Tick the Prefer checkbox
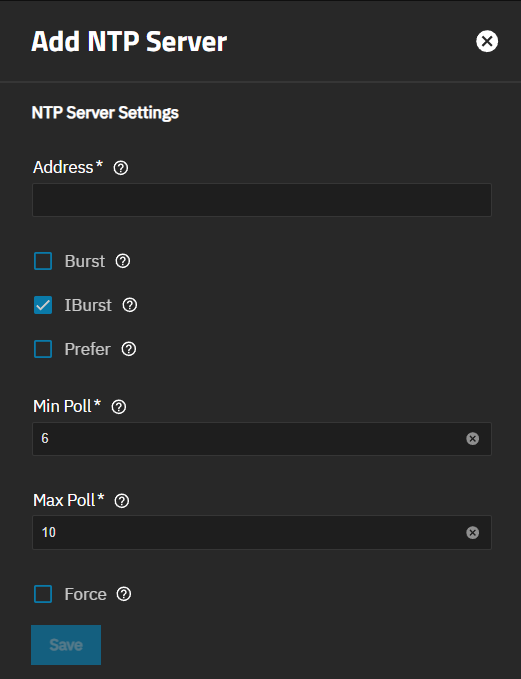This screenshot has width=521, height=679. point(43,349)
